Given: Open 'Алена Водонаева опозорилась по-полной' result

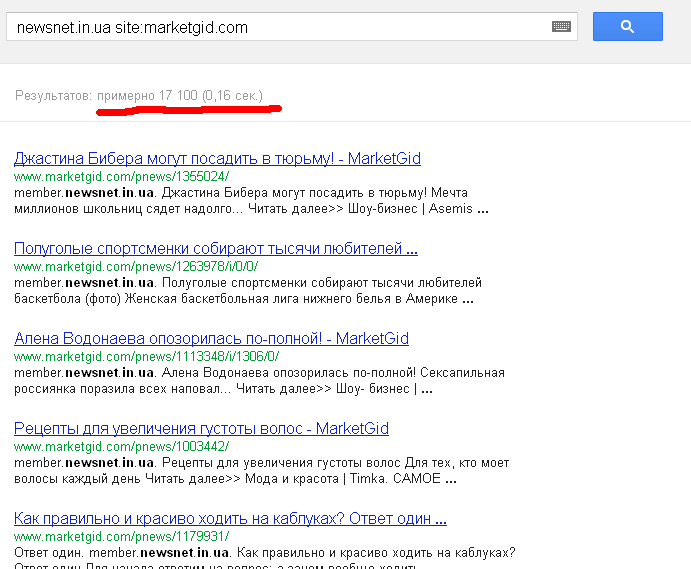Looking at the screenshot, I should (211, 338).
